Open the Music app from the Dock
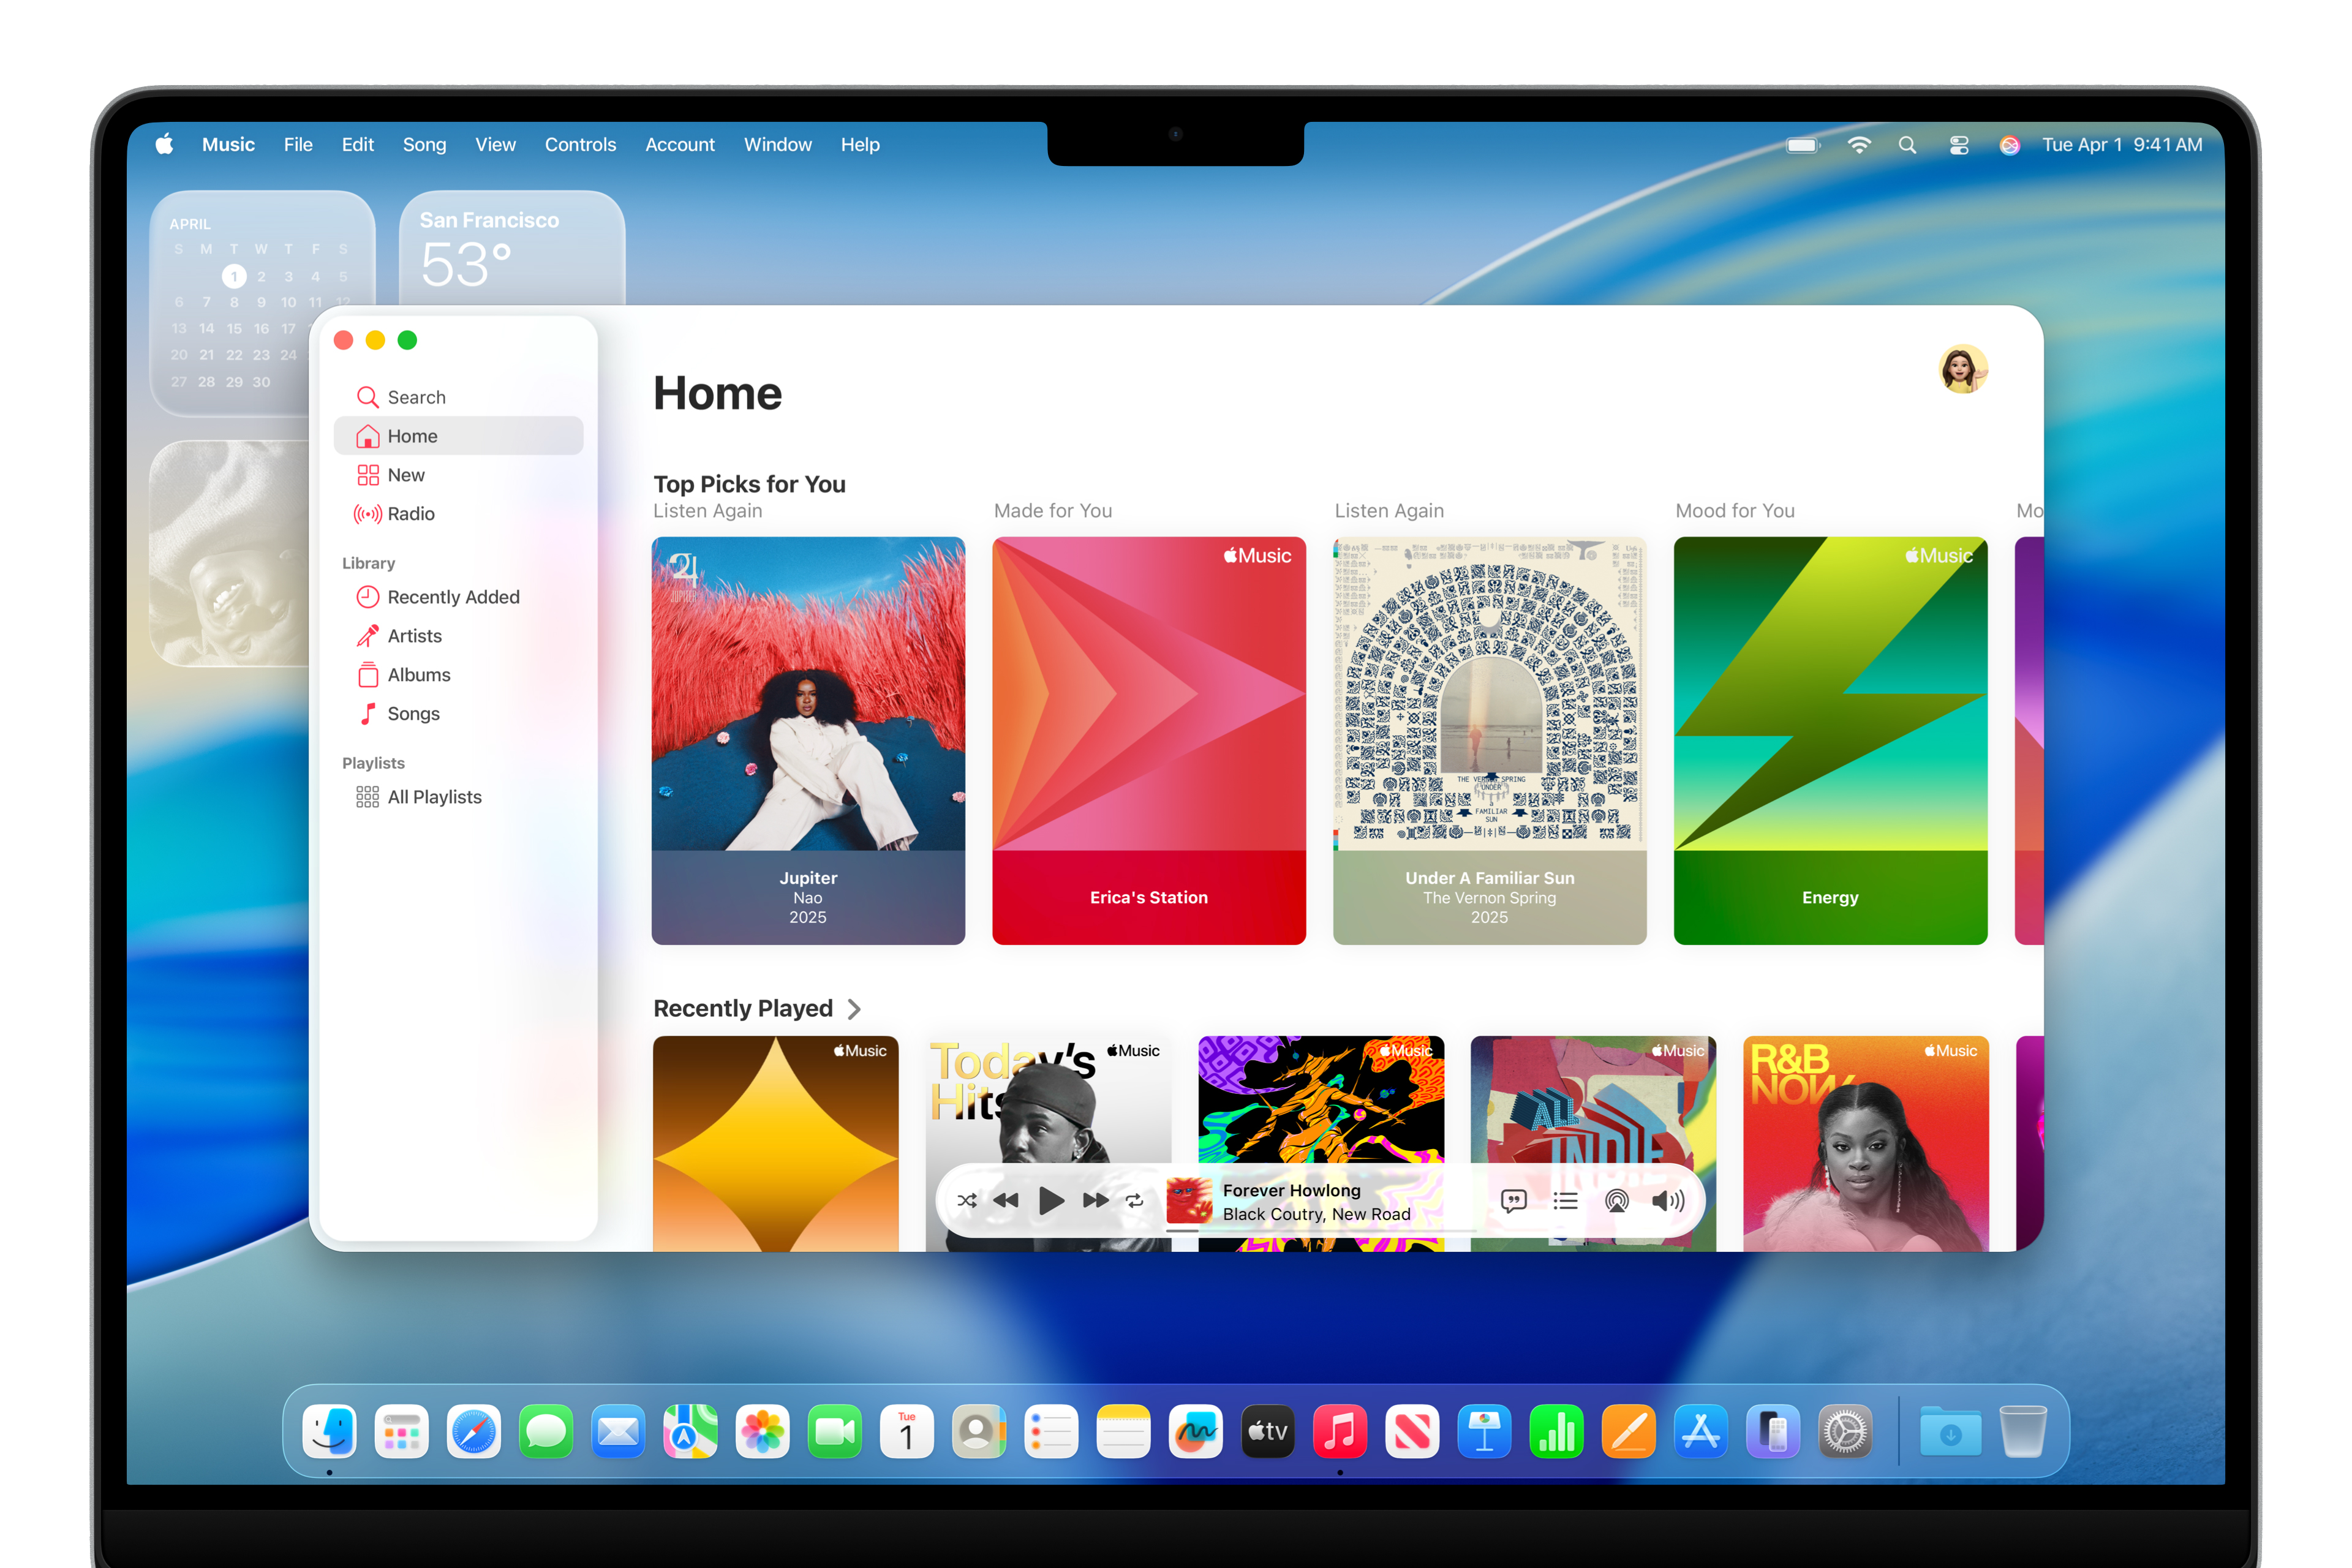The image size is (2352, 1568). (1340, 1431)
